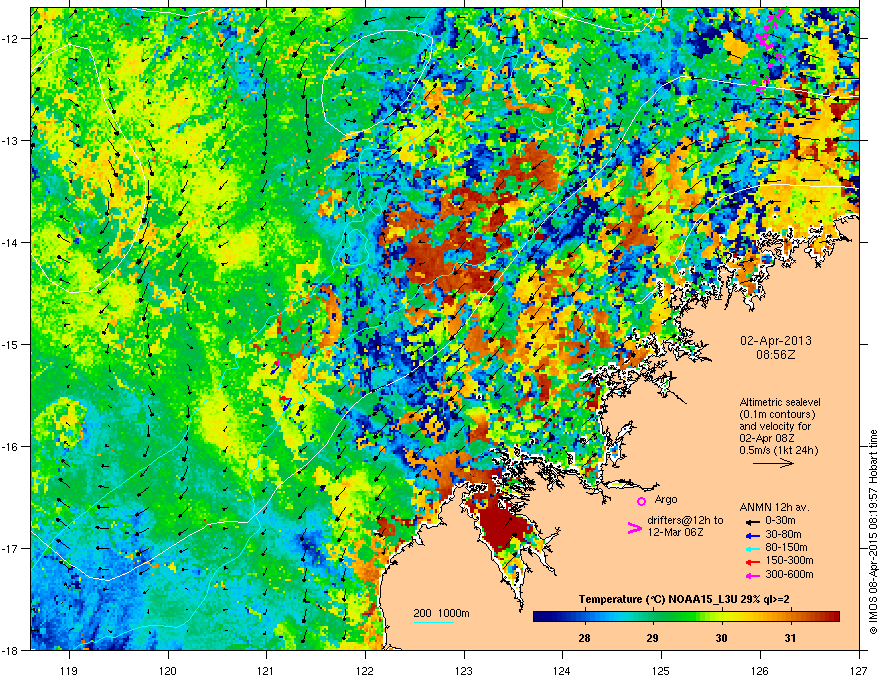Click the '08:56Z' time label
880x680 pixels.
[x=776, y=355]
